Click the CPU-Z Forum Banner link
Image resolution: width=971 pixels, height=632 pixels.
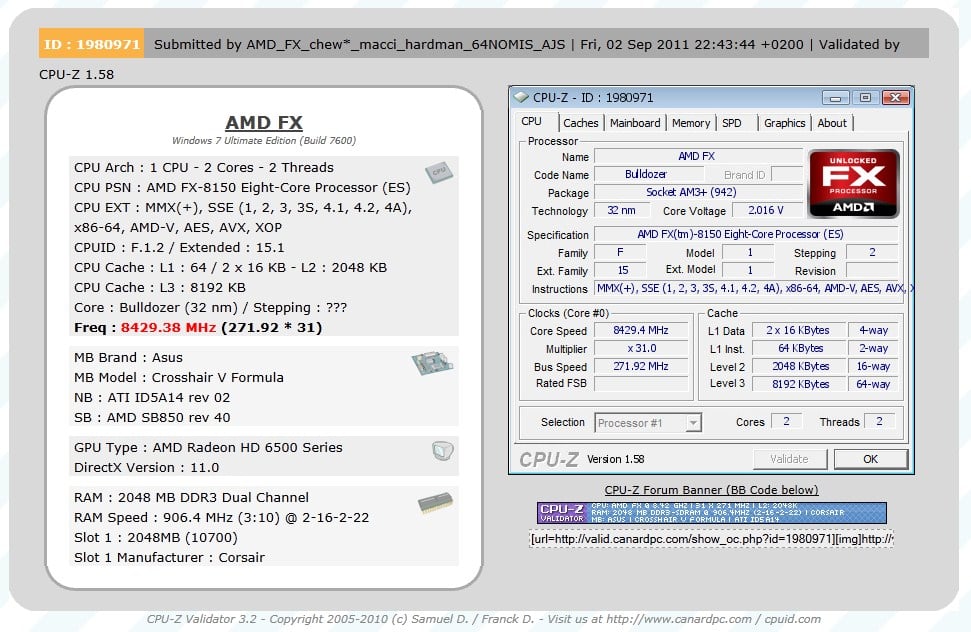(x=711, y=490)
